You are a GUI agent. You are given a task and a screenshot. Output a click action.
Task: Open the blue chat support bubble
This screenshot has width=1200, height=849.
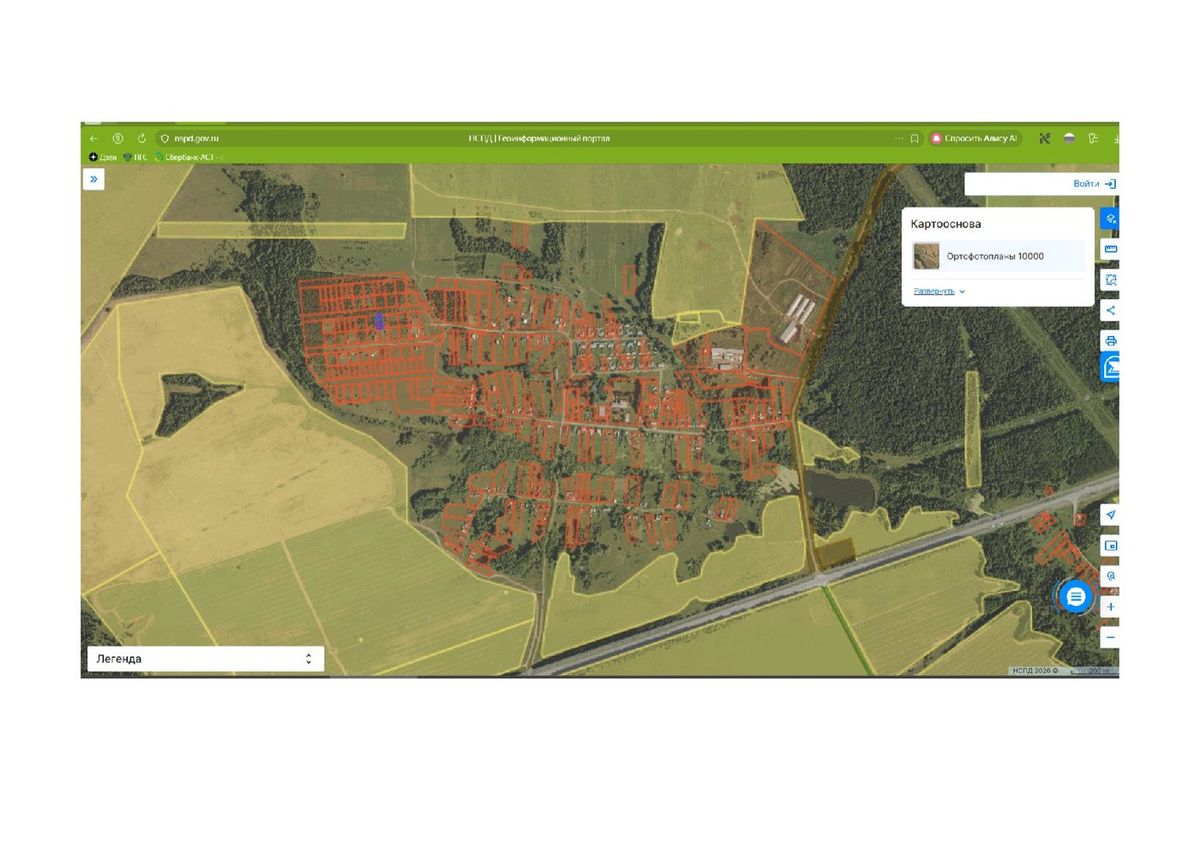point(1076,597)
